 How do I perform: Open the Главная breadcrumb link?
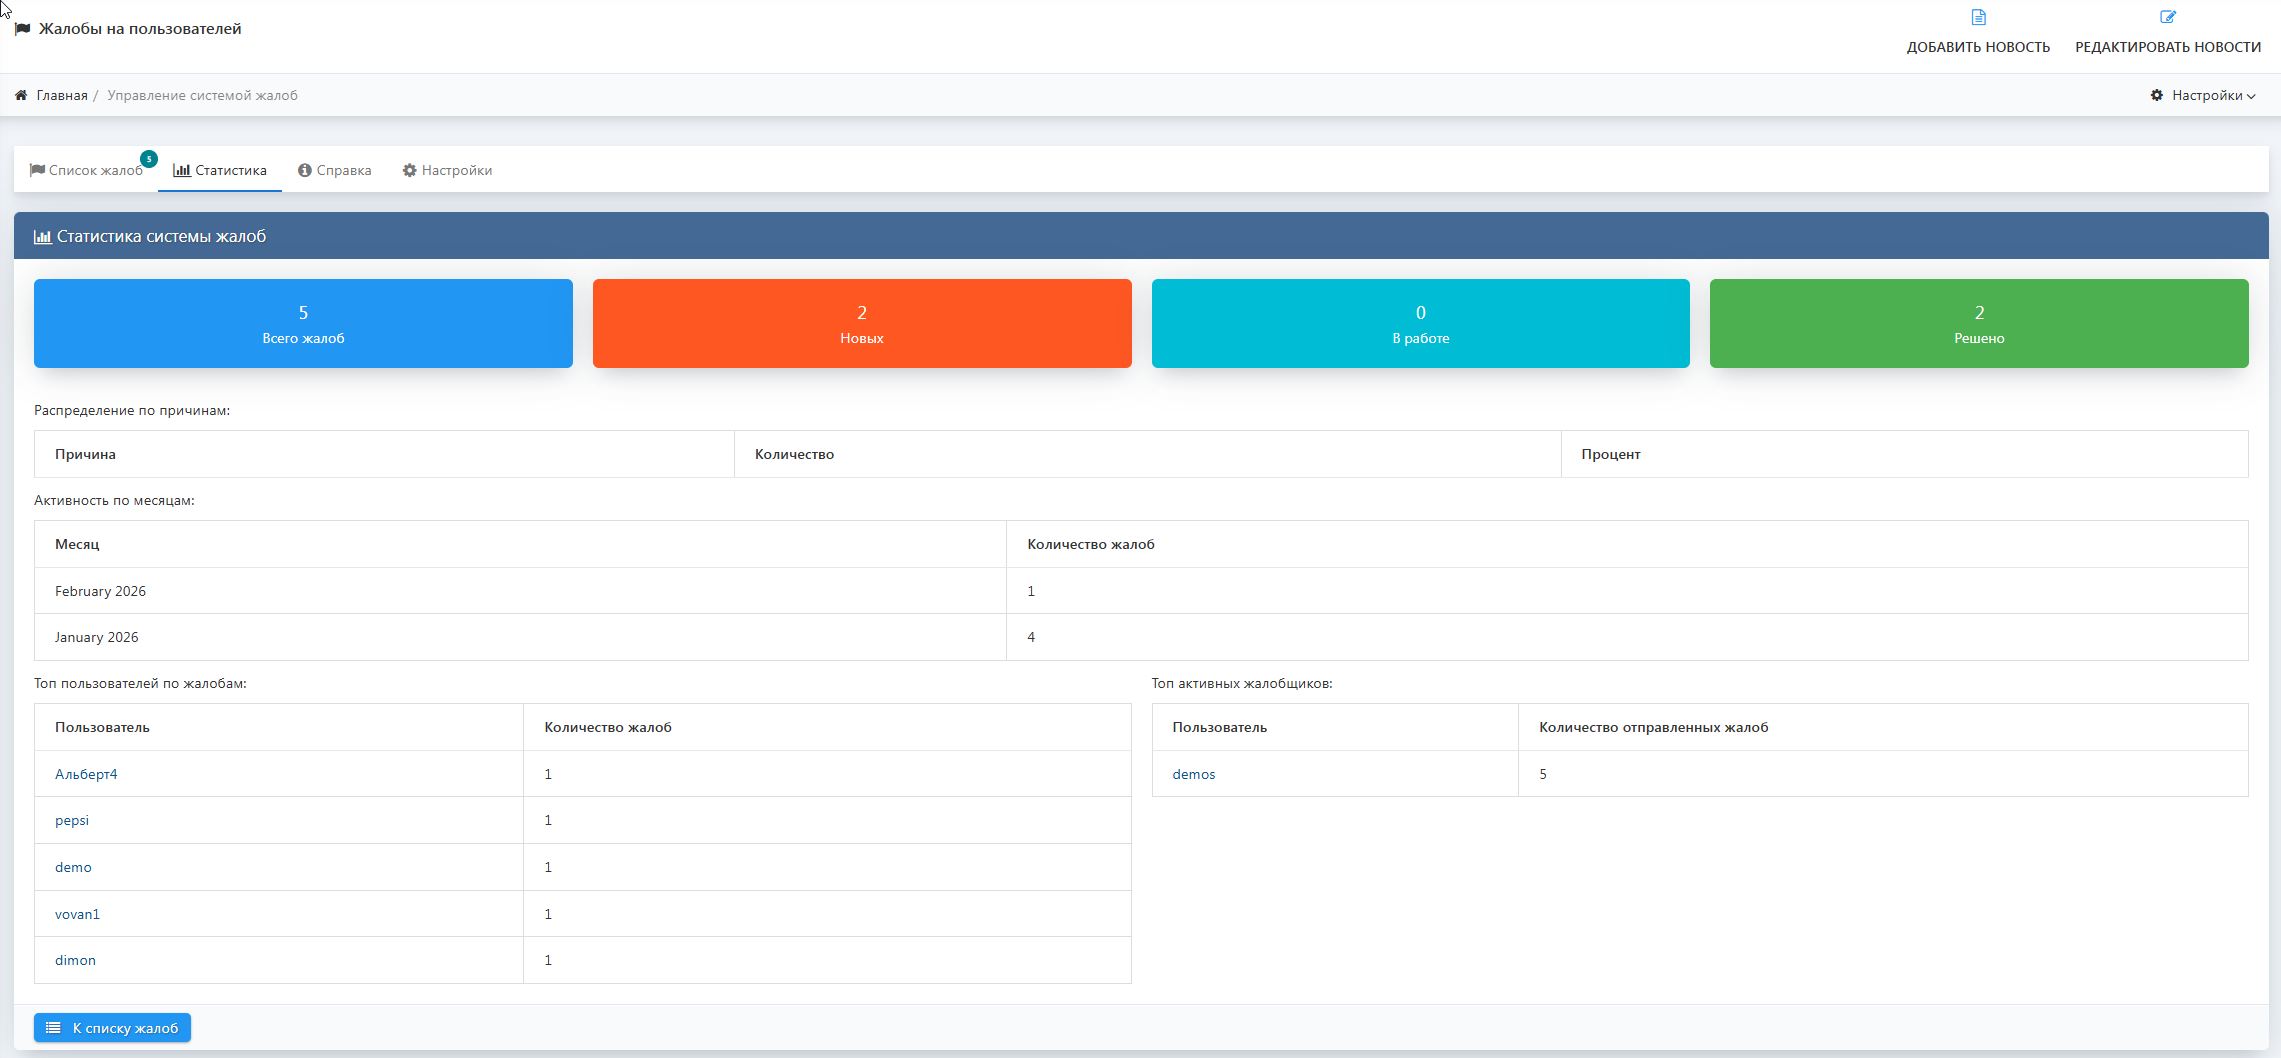(x=62, y=95)
